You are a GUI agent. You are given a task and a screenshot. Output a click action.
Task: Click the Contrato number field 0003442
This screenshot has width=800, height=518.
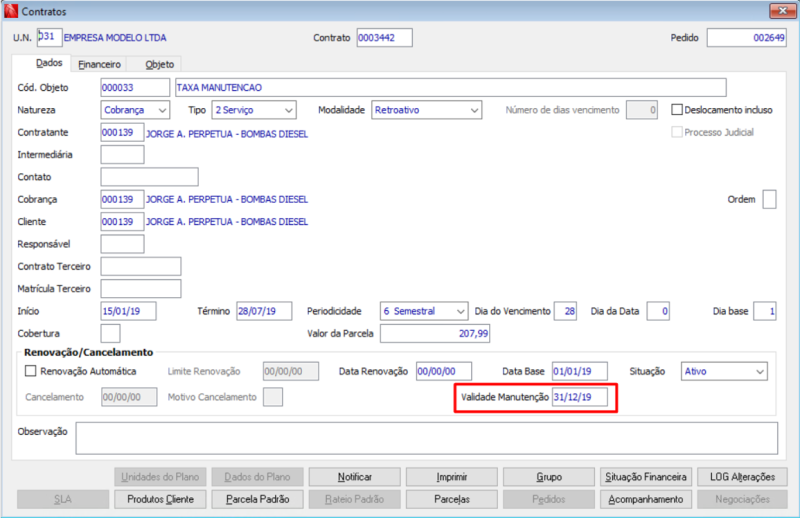pos(385,38)
